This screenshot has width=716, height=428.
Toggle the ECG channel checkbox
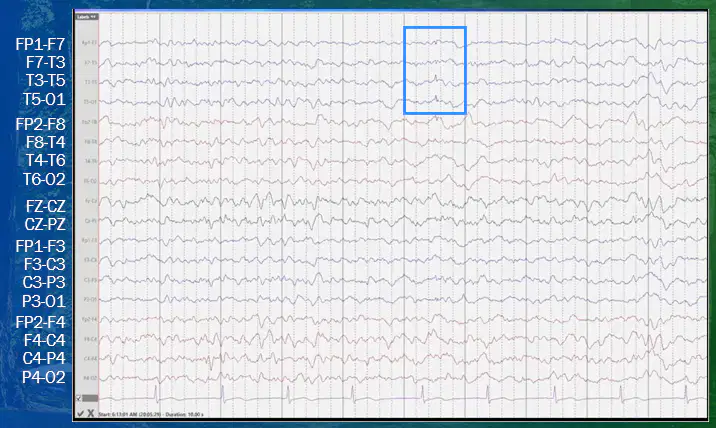pyautogui.click(x=79, y=398)
